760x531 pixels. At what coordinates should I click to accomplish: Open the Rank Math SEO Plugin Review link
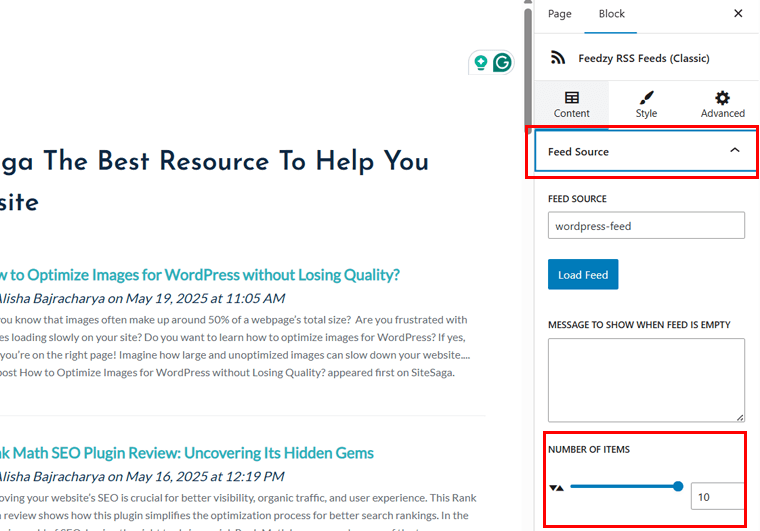tap(187, 453)
